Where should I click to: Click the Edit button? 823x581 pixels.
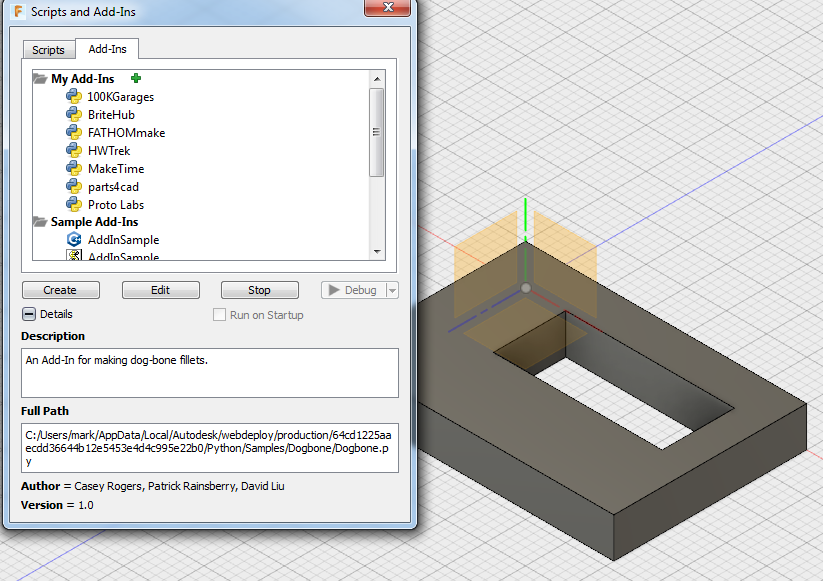[161, 290]
